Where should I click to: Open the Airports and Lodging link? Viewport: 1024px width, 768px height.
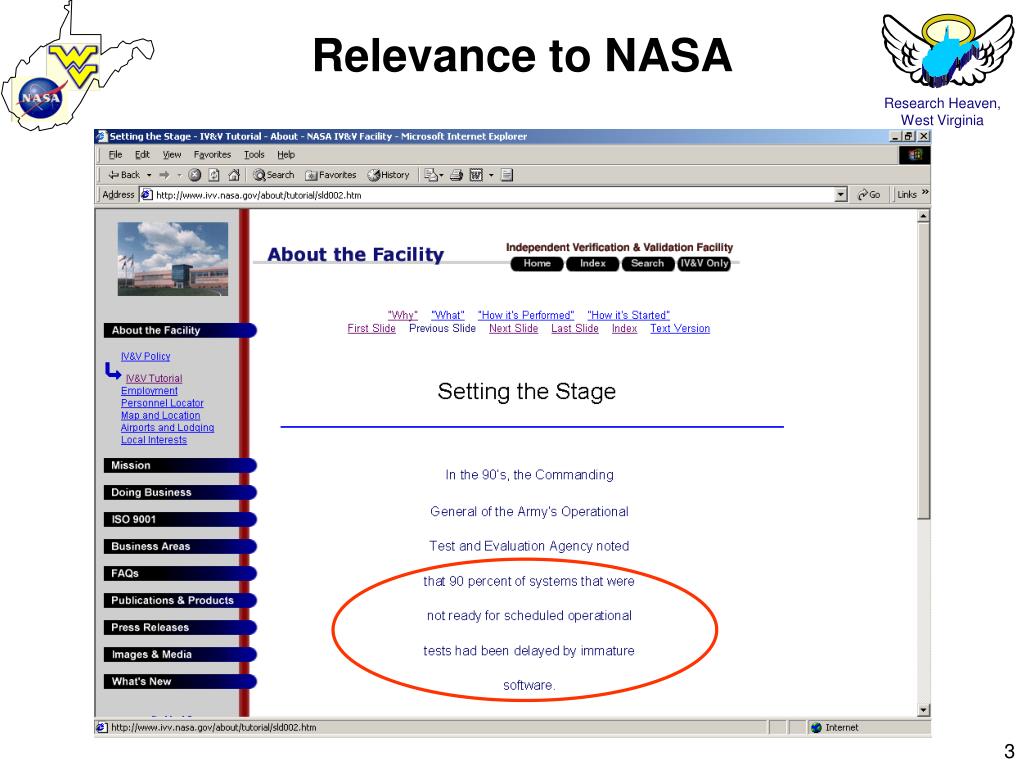[167, 428]
